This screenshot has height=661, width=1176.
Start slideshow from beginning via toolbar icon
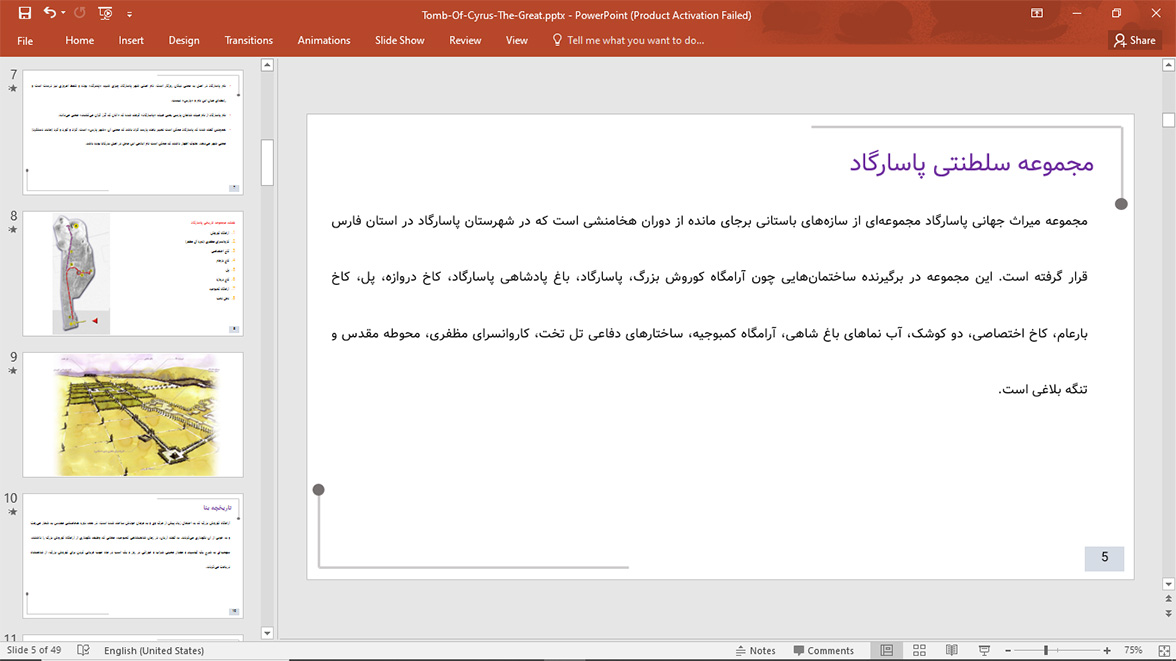[105, 13]
